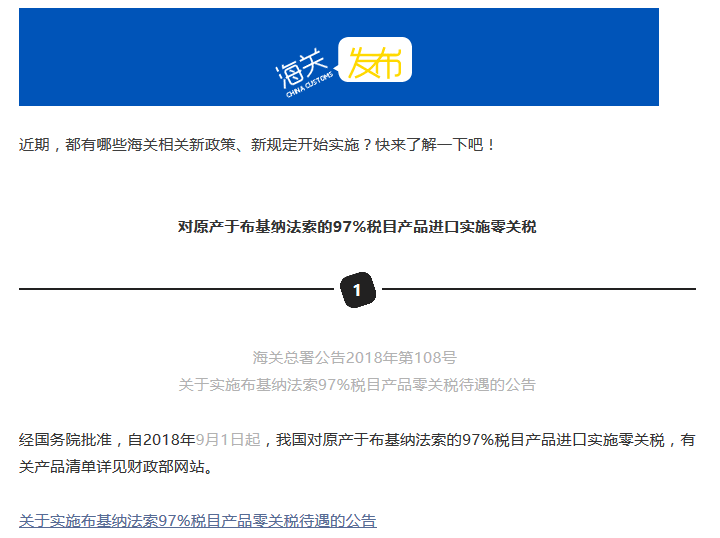
Task: Click the black number 1 section badge
Action: pyautogui.click(x=358, y=290)
